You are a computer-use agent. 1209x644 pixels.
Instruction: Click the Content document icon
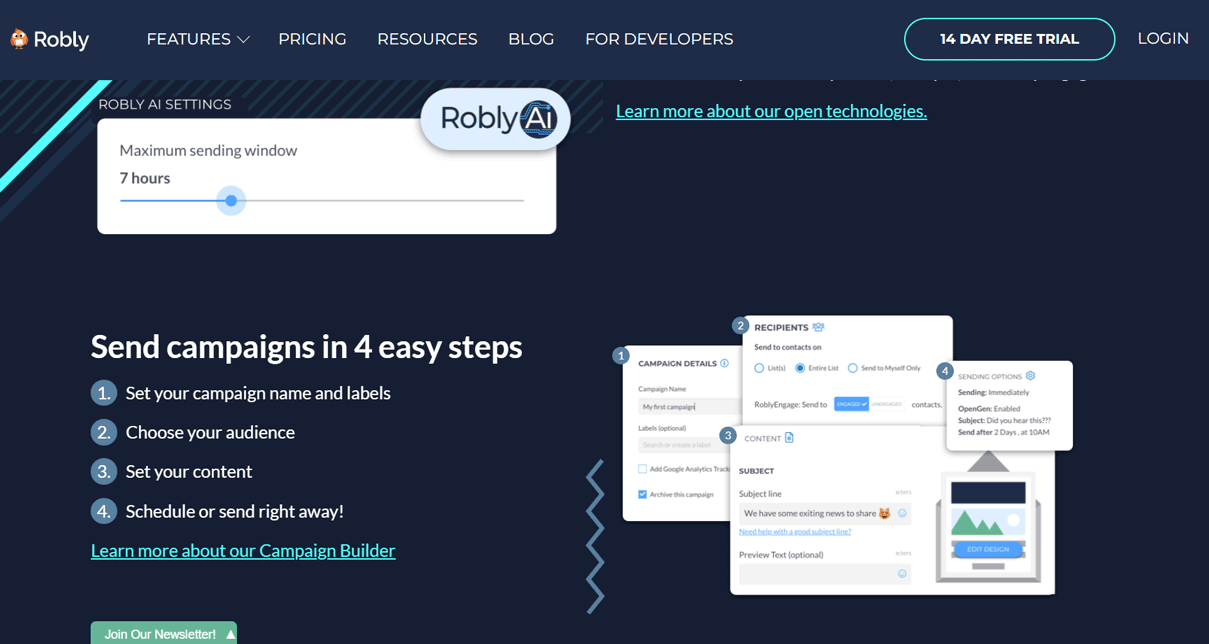point(789,438)
